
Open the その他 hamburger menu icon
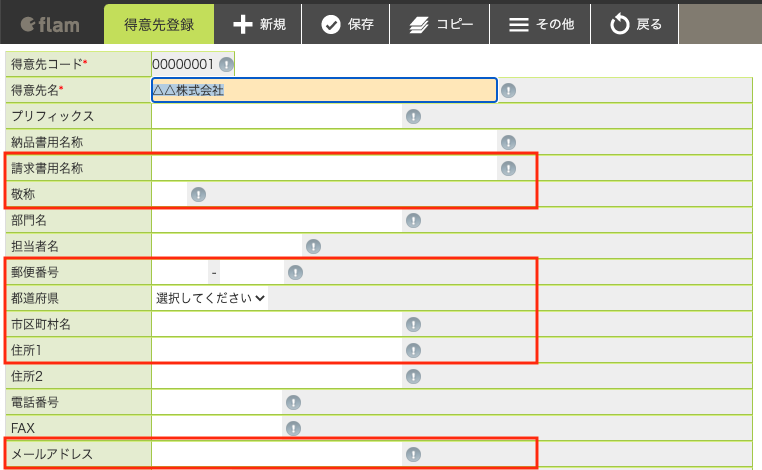click(x=519, y=24)
